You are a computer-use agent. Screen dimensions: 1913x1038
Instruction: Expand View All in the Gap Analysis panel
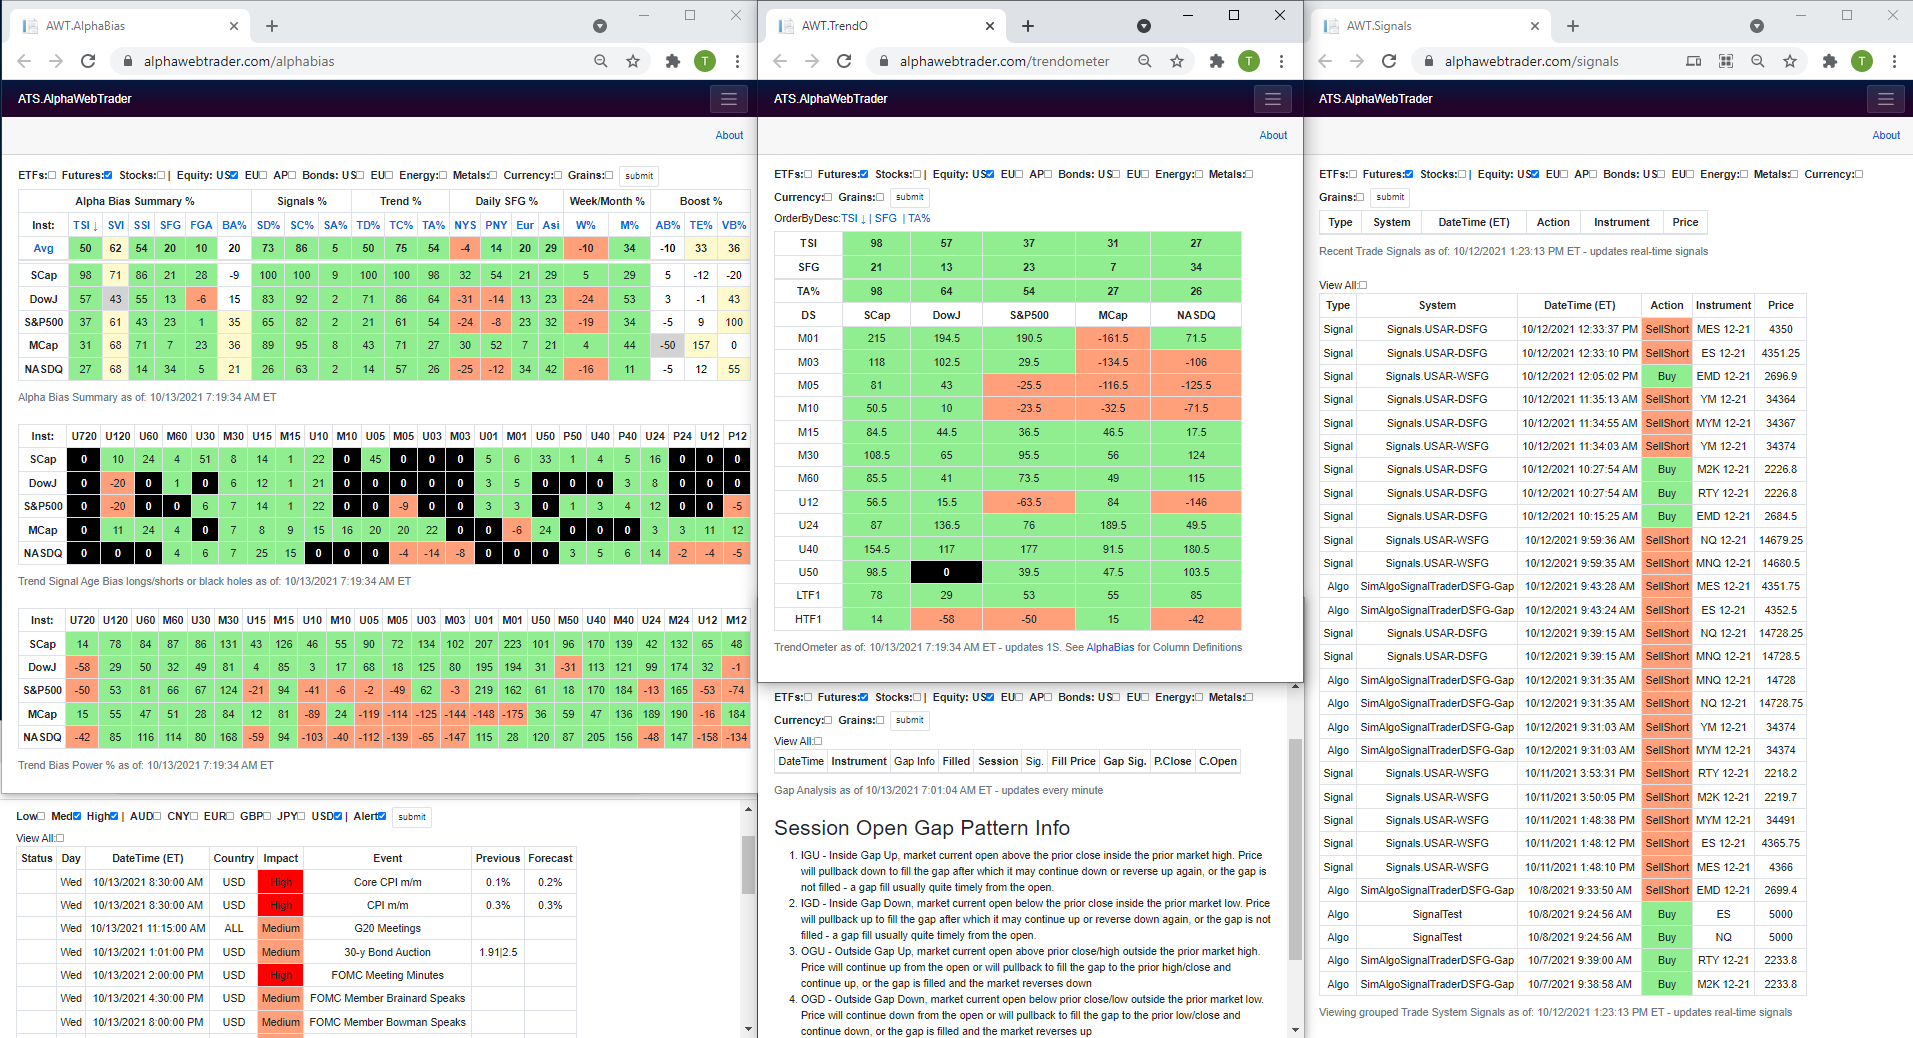pos(816,741)
